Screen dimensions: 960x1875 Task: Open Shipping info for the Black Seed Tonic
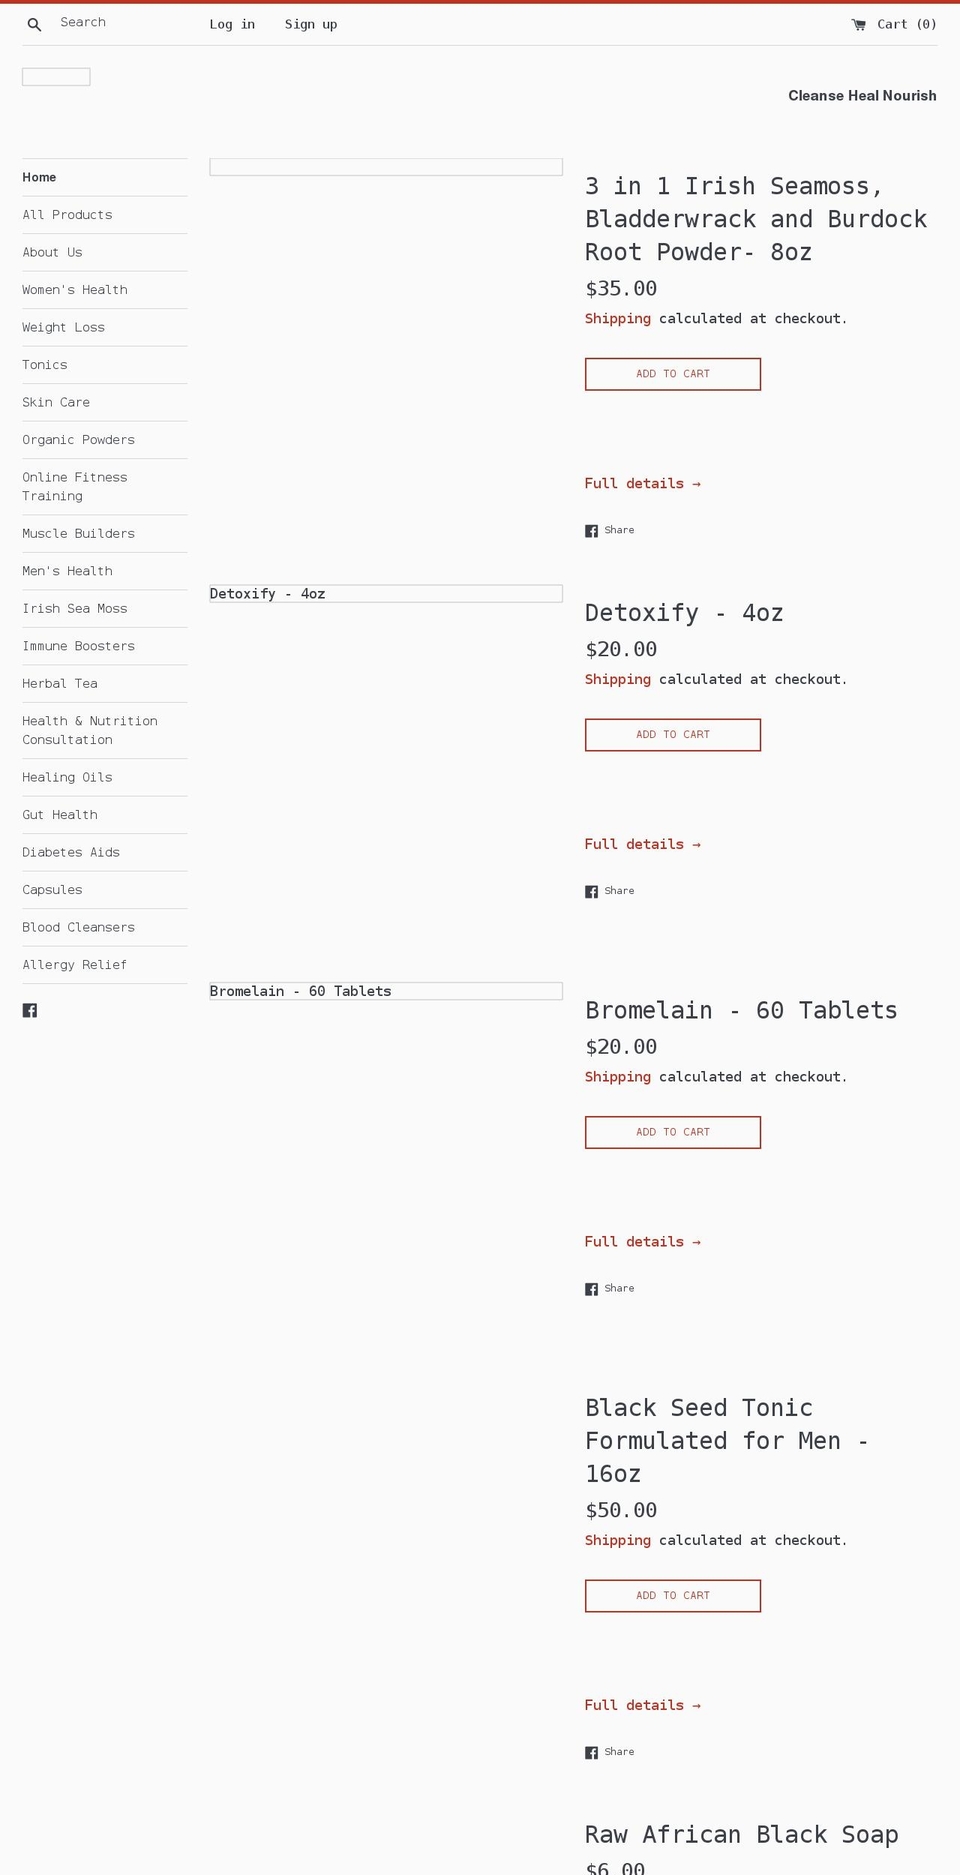tap(617, 1540)
